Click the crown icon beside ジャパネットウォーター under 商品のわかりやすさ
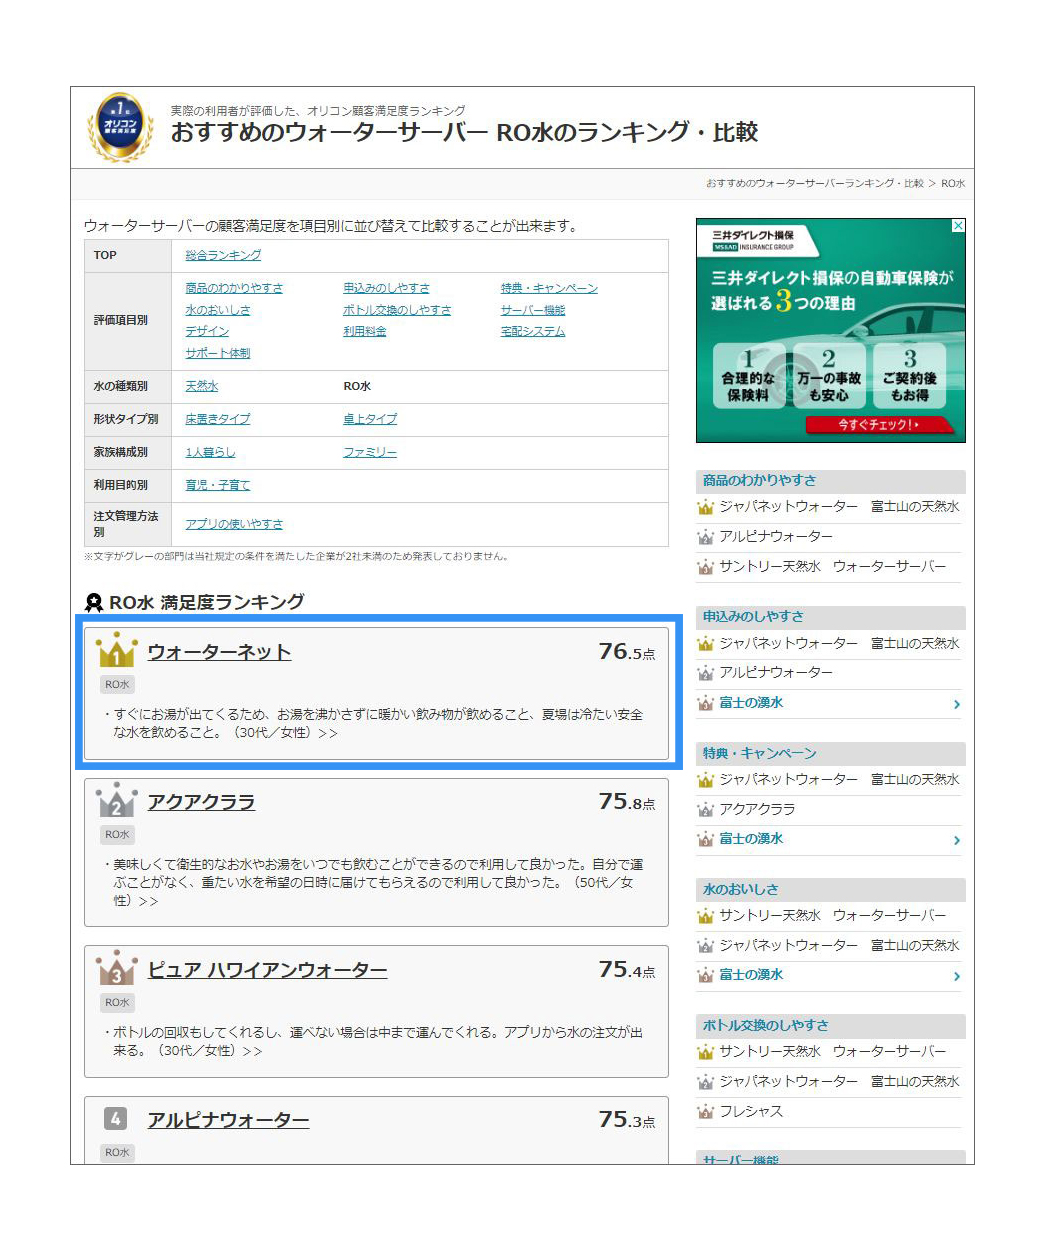The image size is (1050, 1260). tap(706, 507)
